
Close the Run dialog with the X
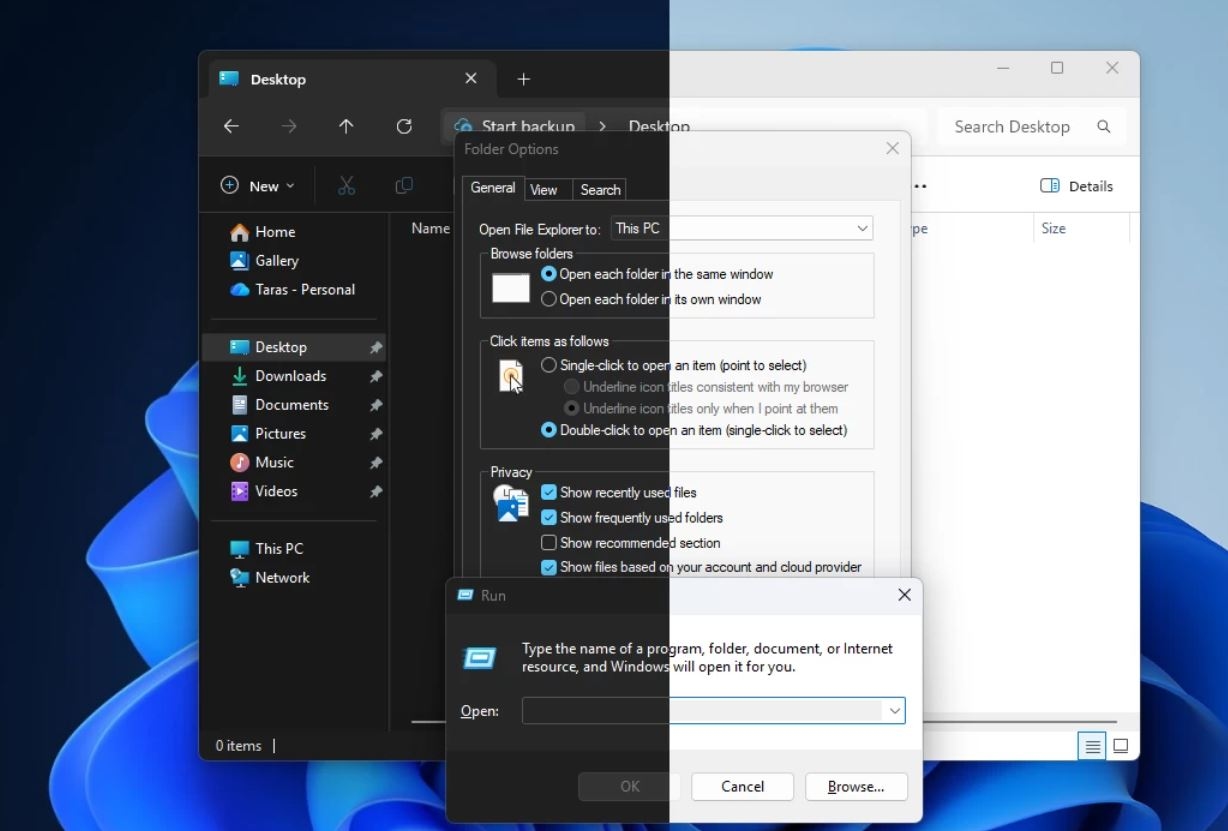coord(904,595)
